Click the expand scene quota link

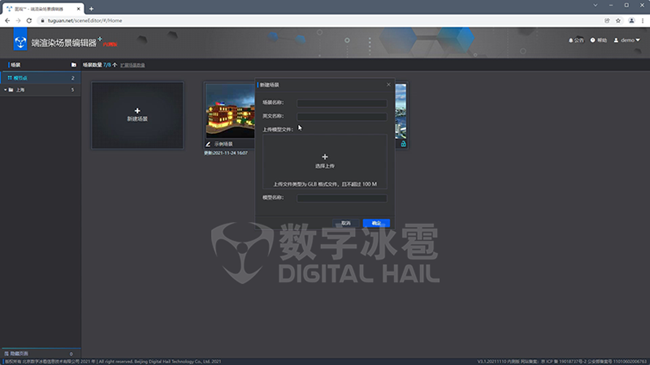pos(133,65)
